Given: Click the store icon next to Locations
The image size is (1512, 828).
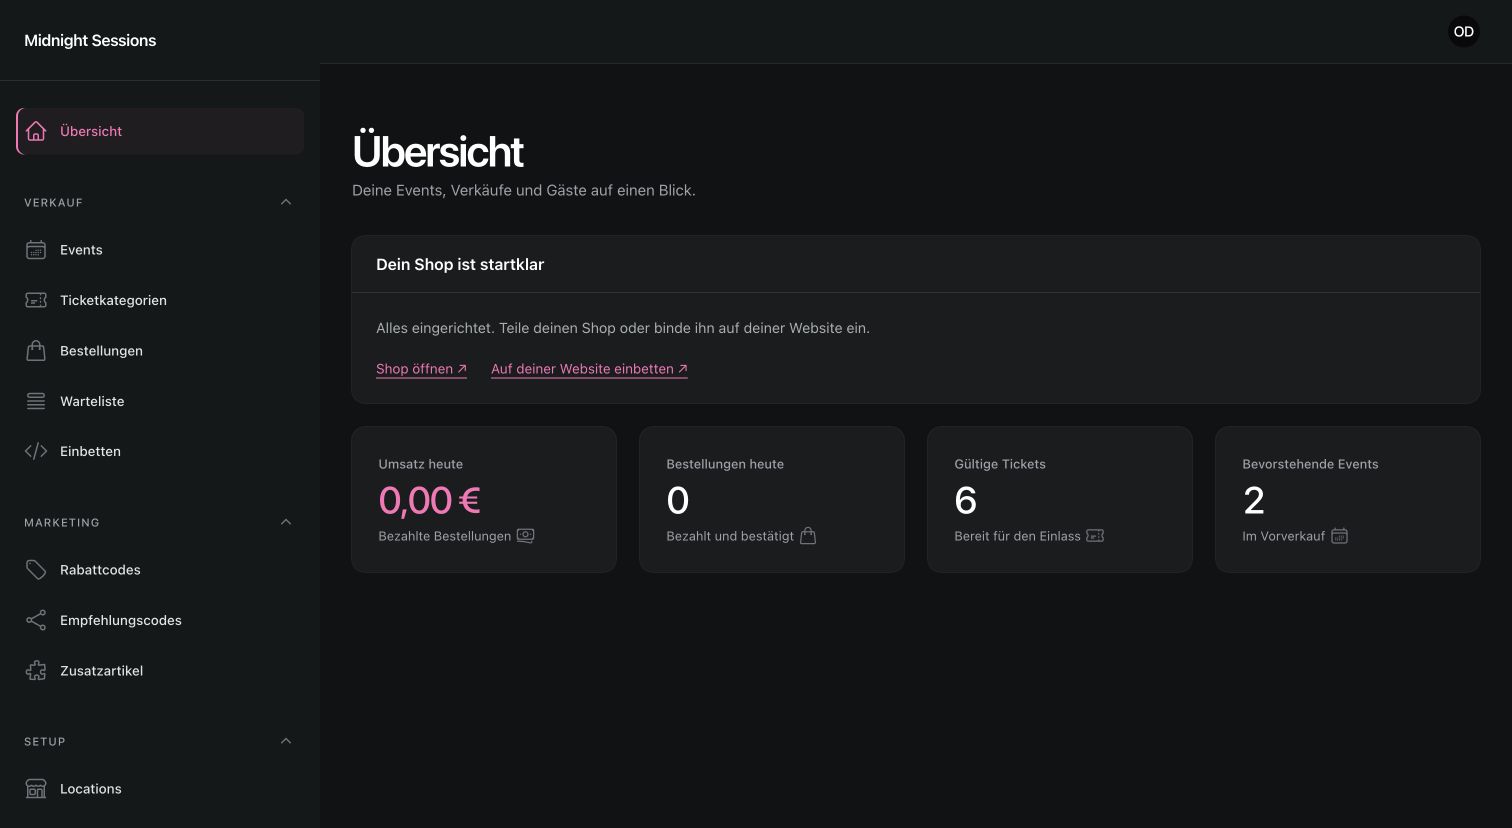Looking at the screenshot, I should (36, 789).
